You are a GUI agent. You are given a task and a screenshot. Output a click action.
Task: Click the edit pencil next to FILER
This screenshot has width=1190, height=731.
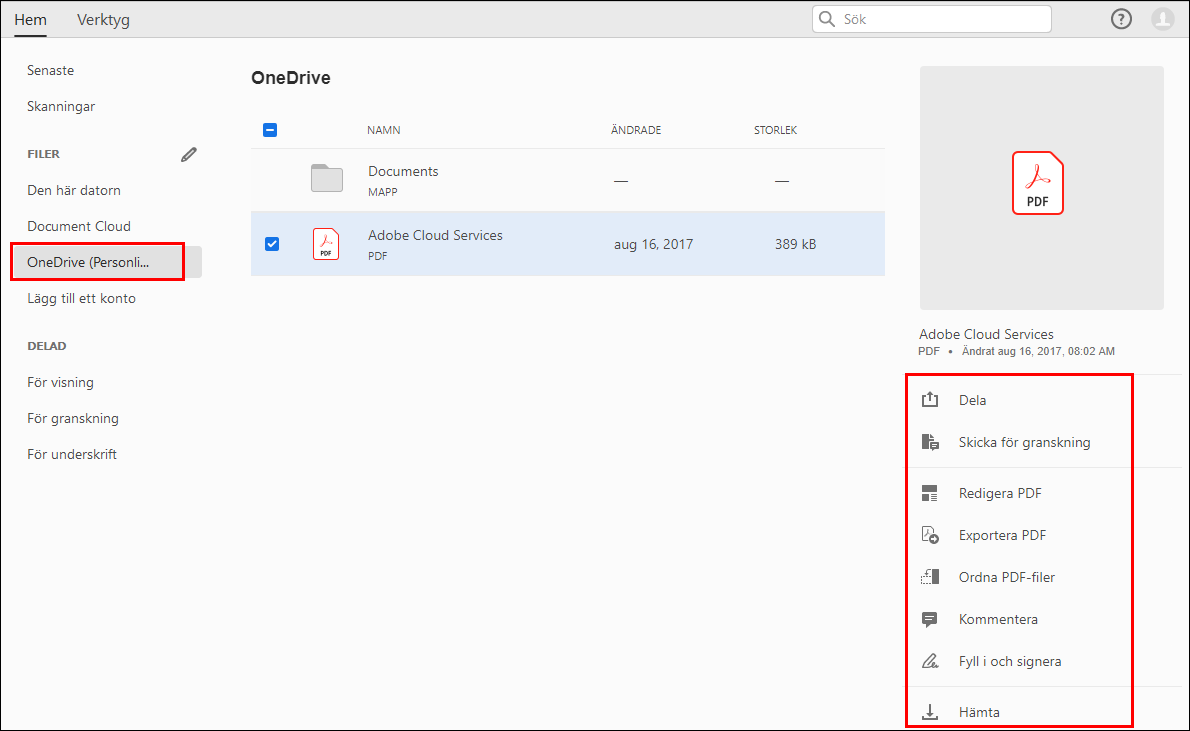[188, 154]
